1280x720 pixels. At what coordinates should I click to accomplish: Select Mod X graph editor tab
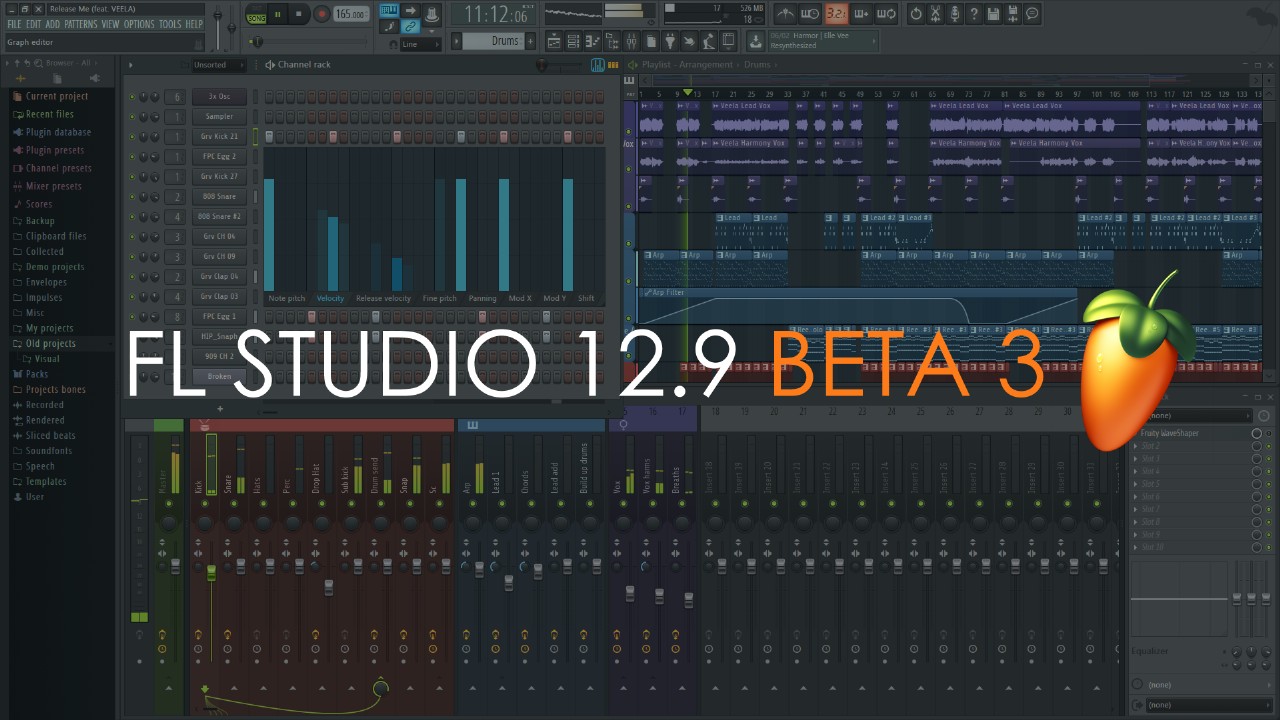click(520, 299)
